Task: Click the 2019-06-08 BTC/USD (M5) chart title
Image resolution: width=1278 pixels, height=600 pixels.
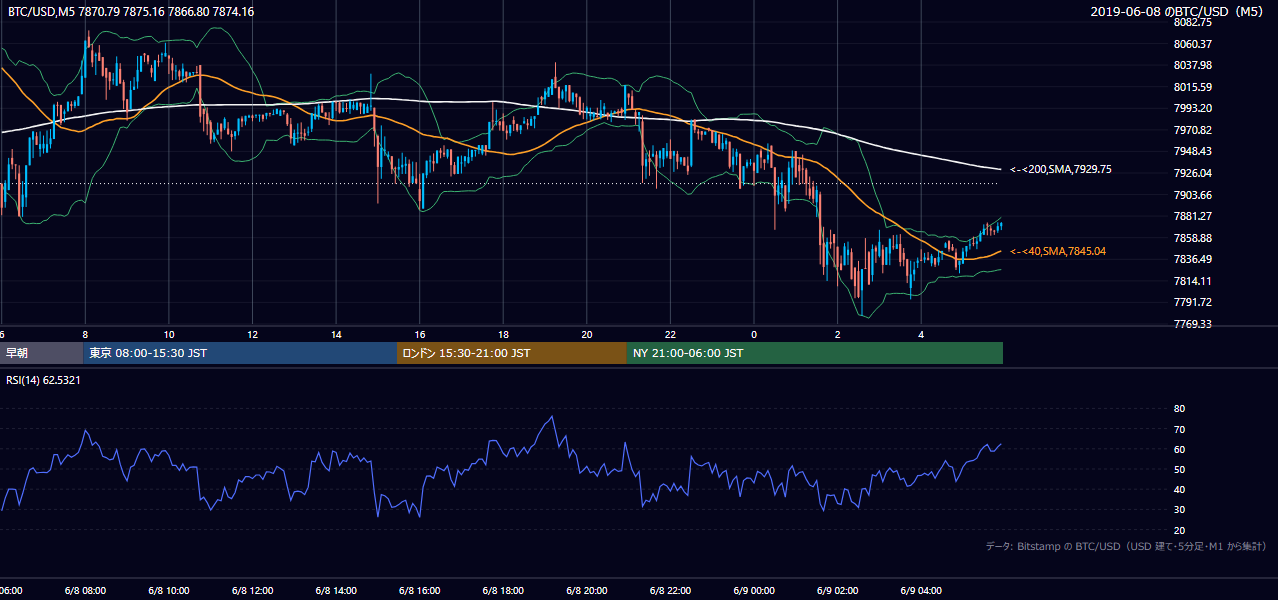Action: (x=1179, y=12)
